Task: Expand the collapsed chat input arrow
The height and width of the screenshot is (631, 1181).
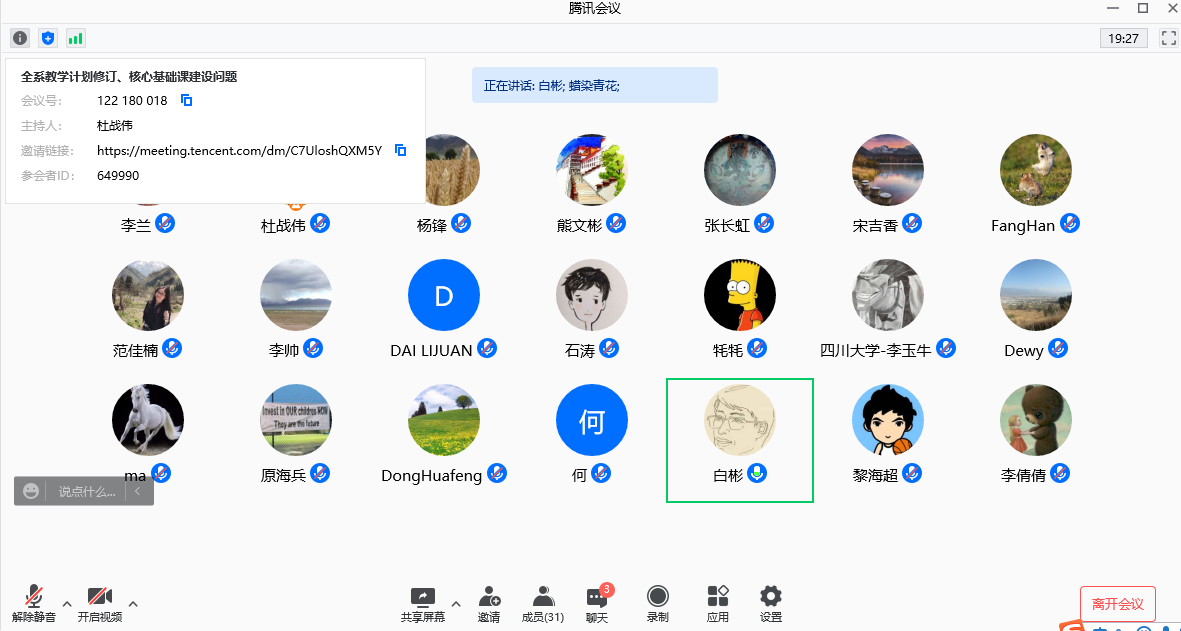Action: point(138,490)
